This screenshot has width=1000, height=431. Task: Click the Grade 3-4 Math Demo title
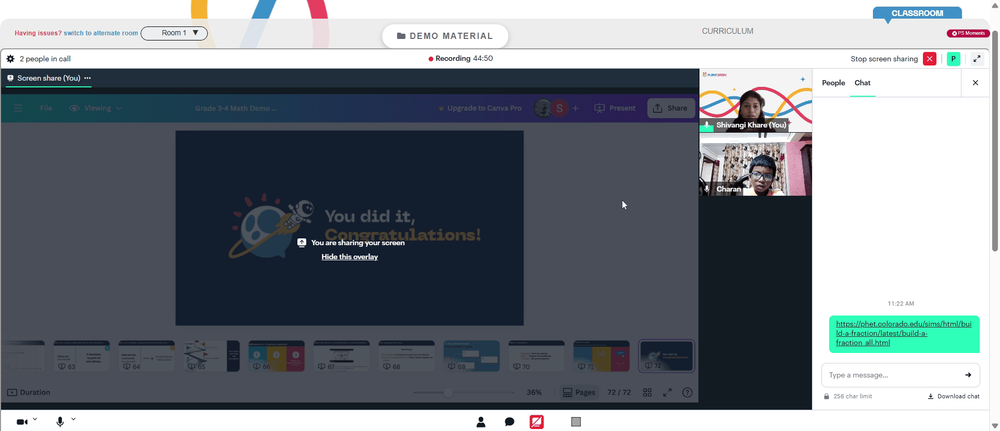pos(236,108)
